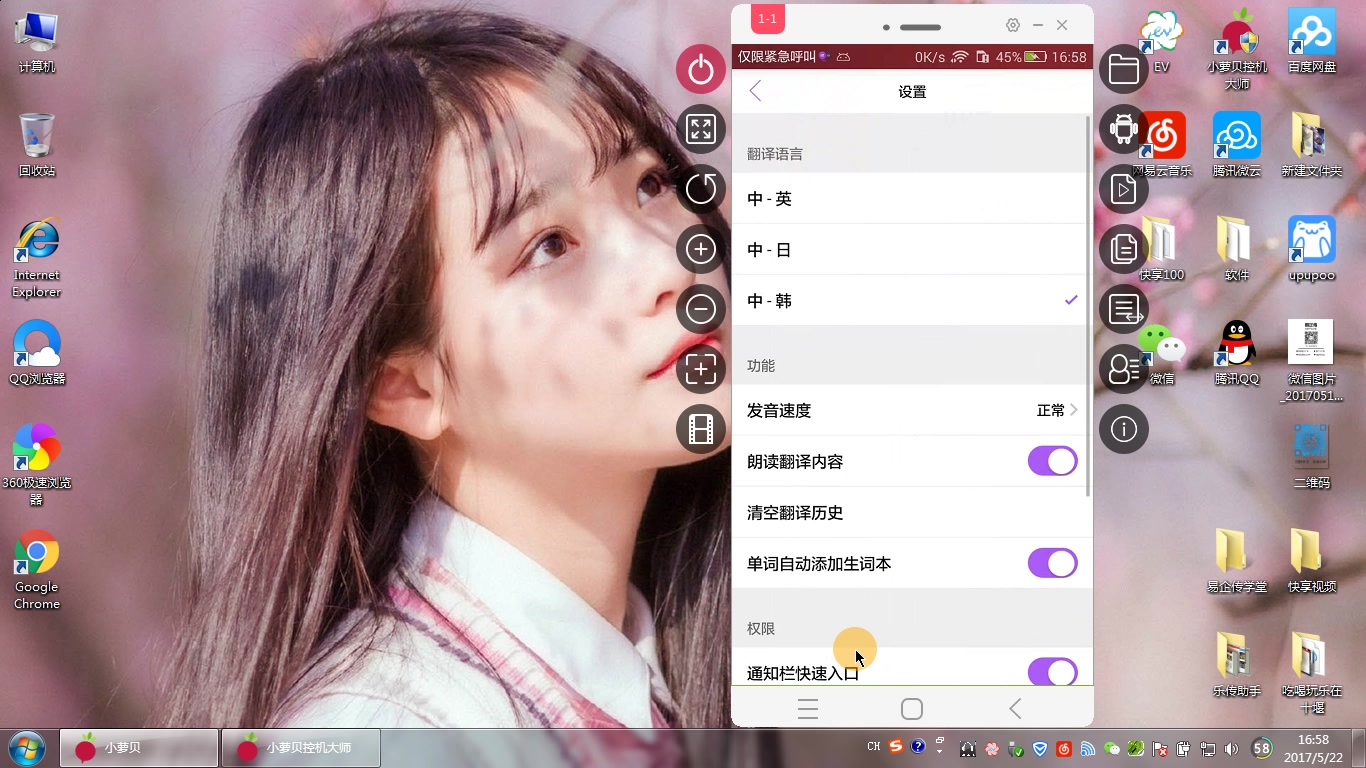Select 中 - 日 translation language
Screen dimensions: 1366x768
[x=912, y=249]
